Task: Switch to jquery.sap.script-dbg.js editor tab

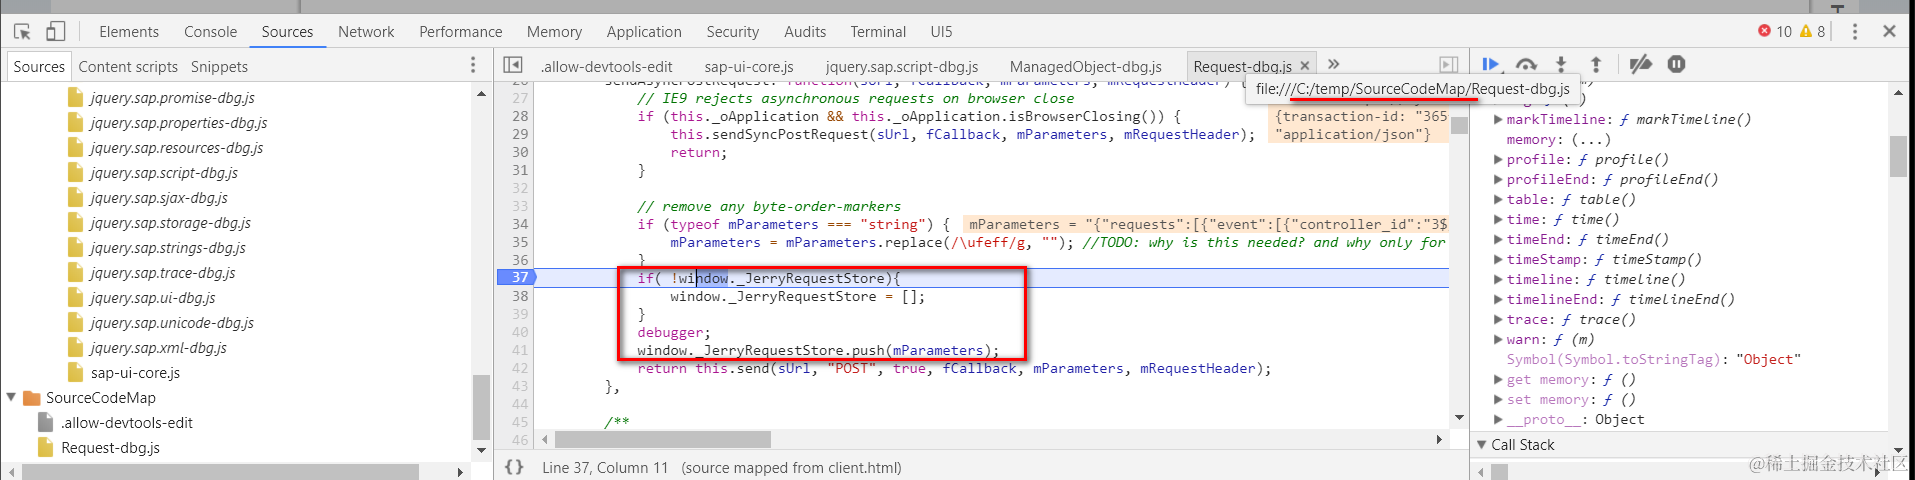Action: pyautogui.click(x=902, y=67)
